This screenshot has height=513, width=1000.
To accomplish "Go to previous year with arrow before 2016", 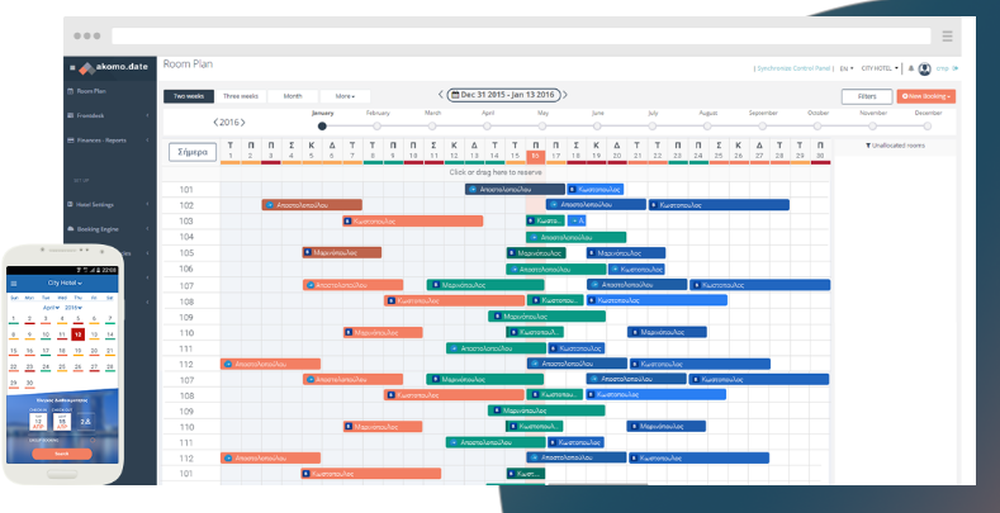I will 216,123.
